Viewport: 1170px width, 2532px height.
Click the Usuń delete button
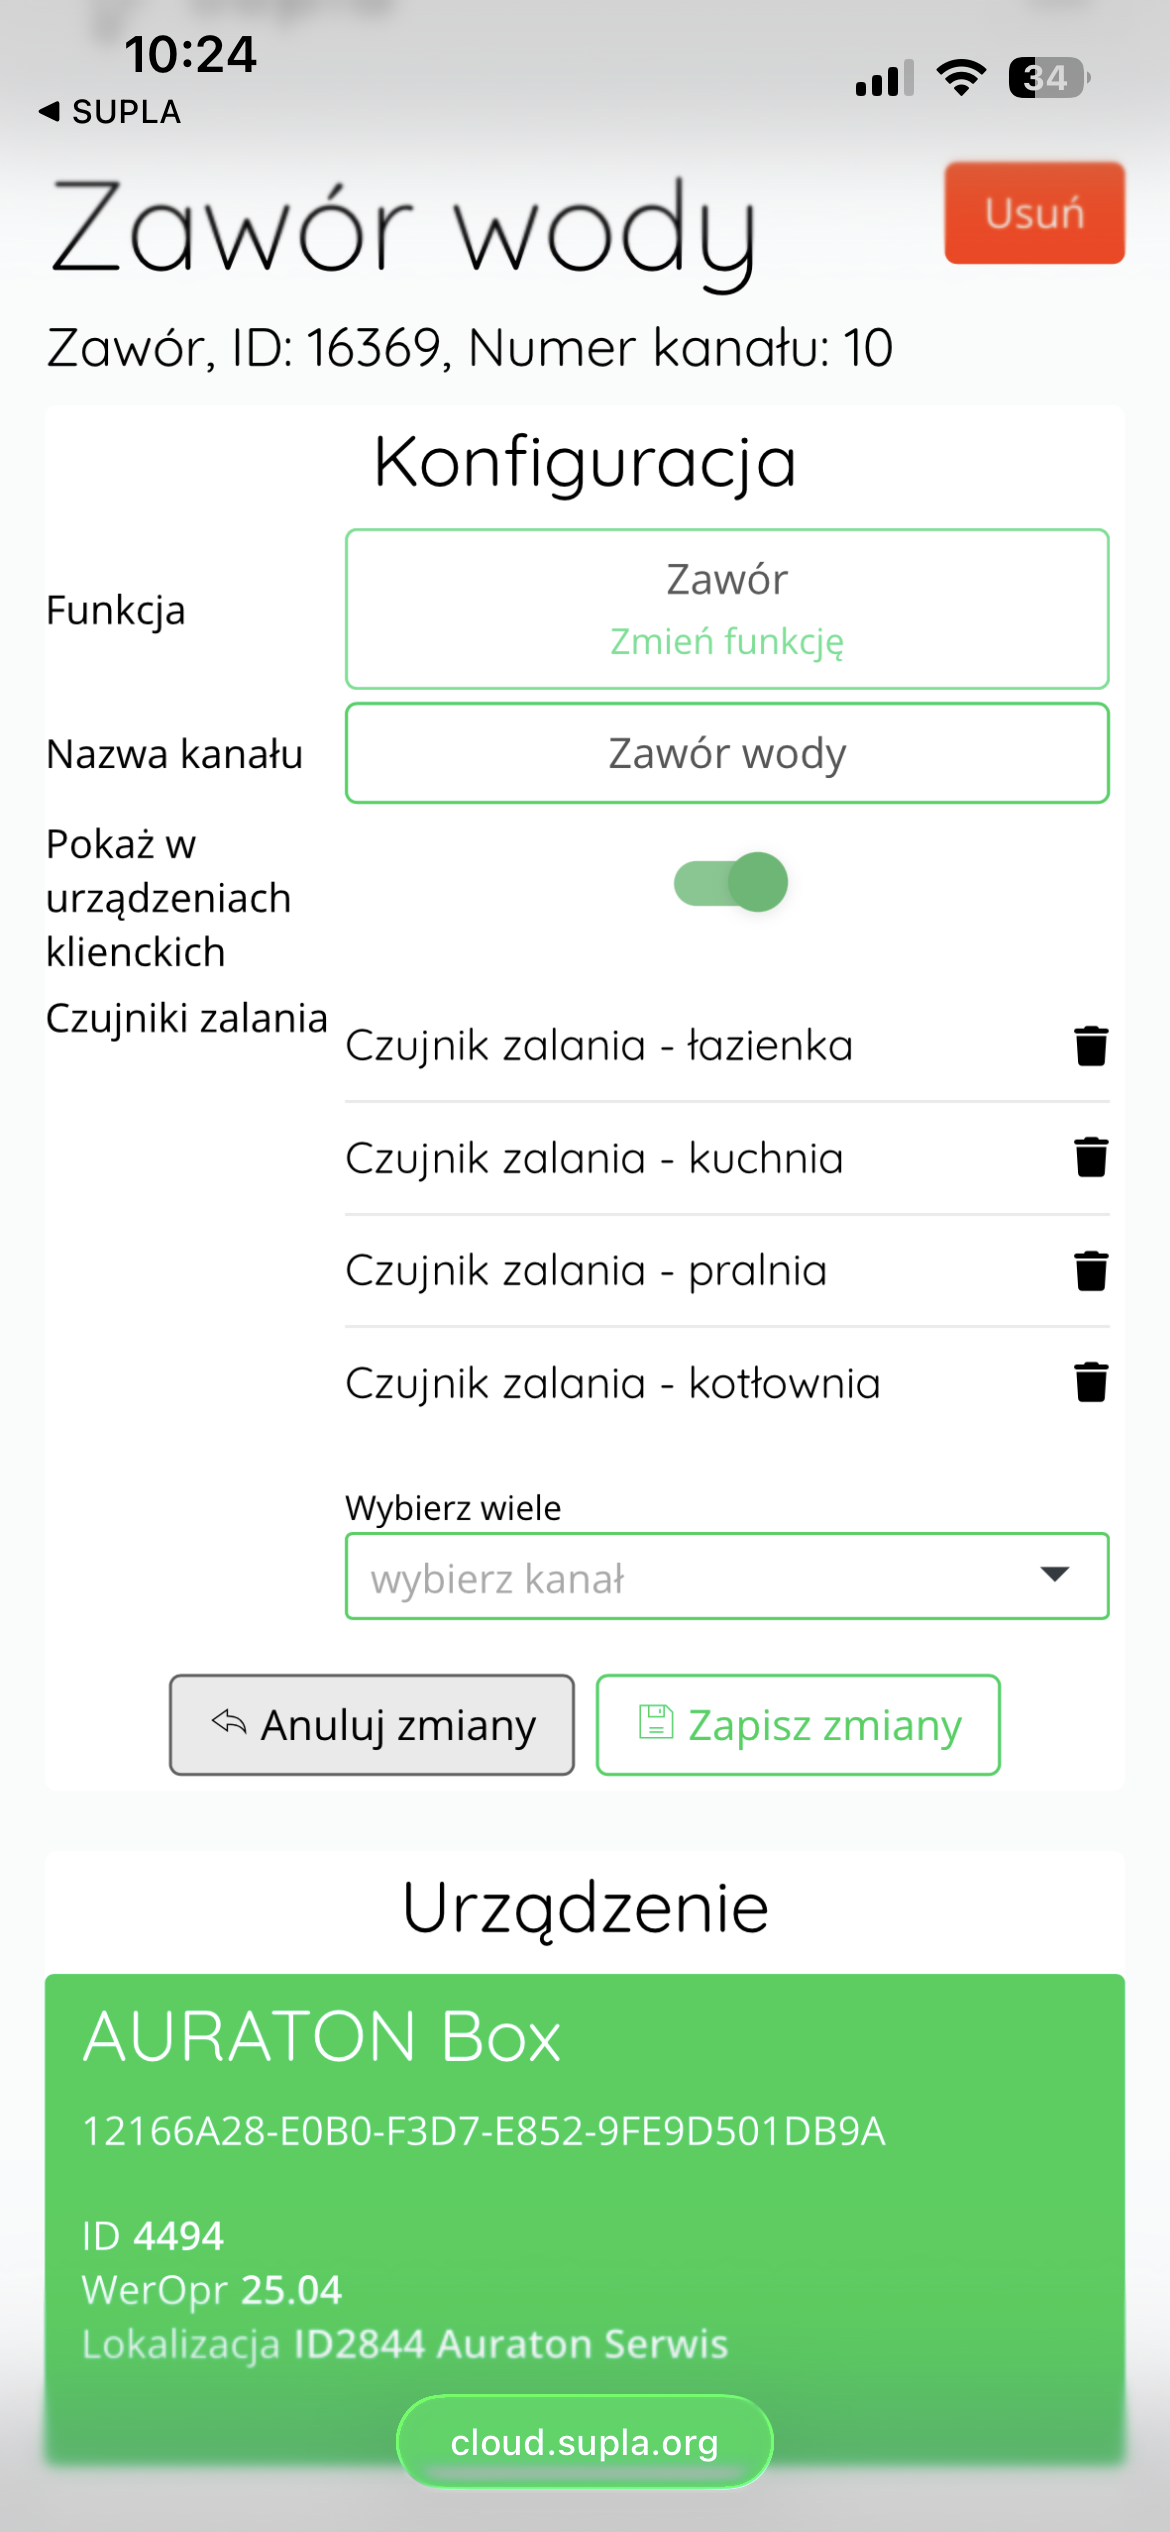[1034, 213]
